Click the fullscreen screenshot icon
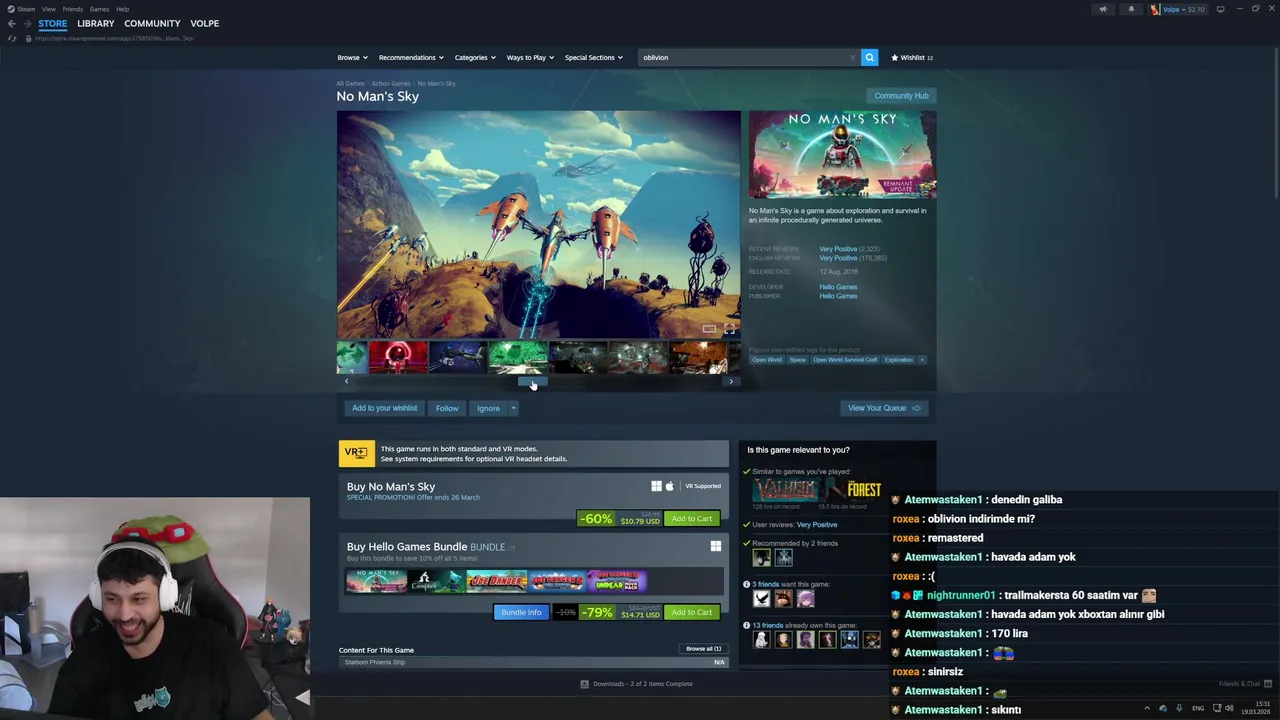 pos(729,328)
